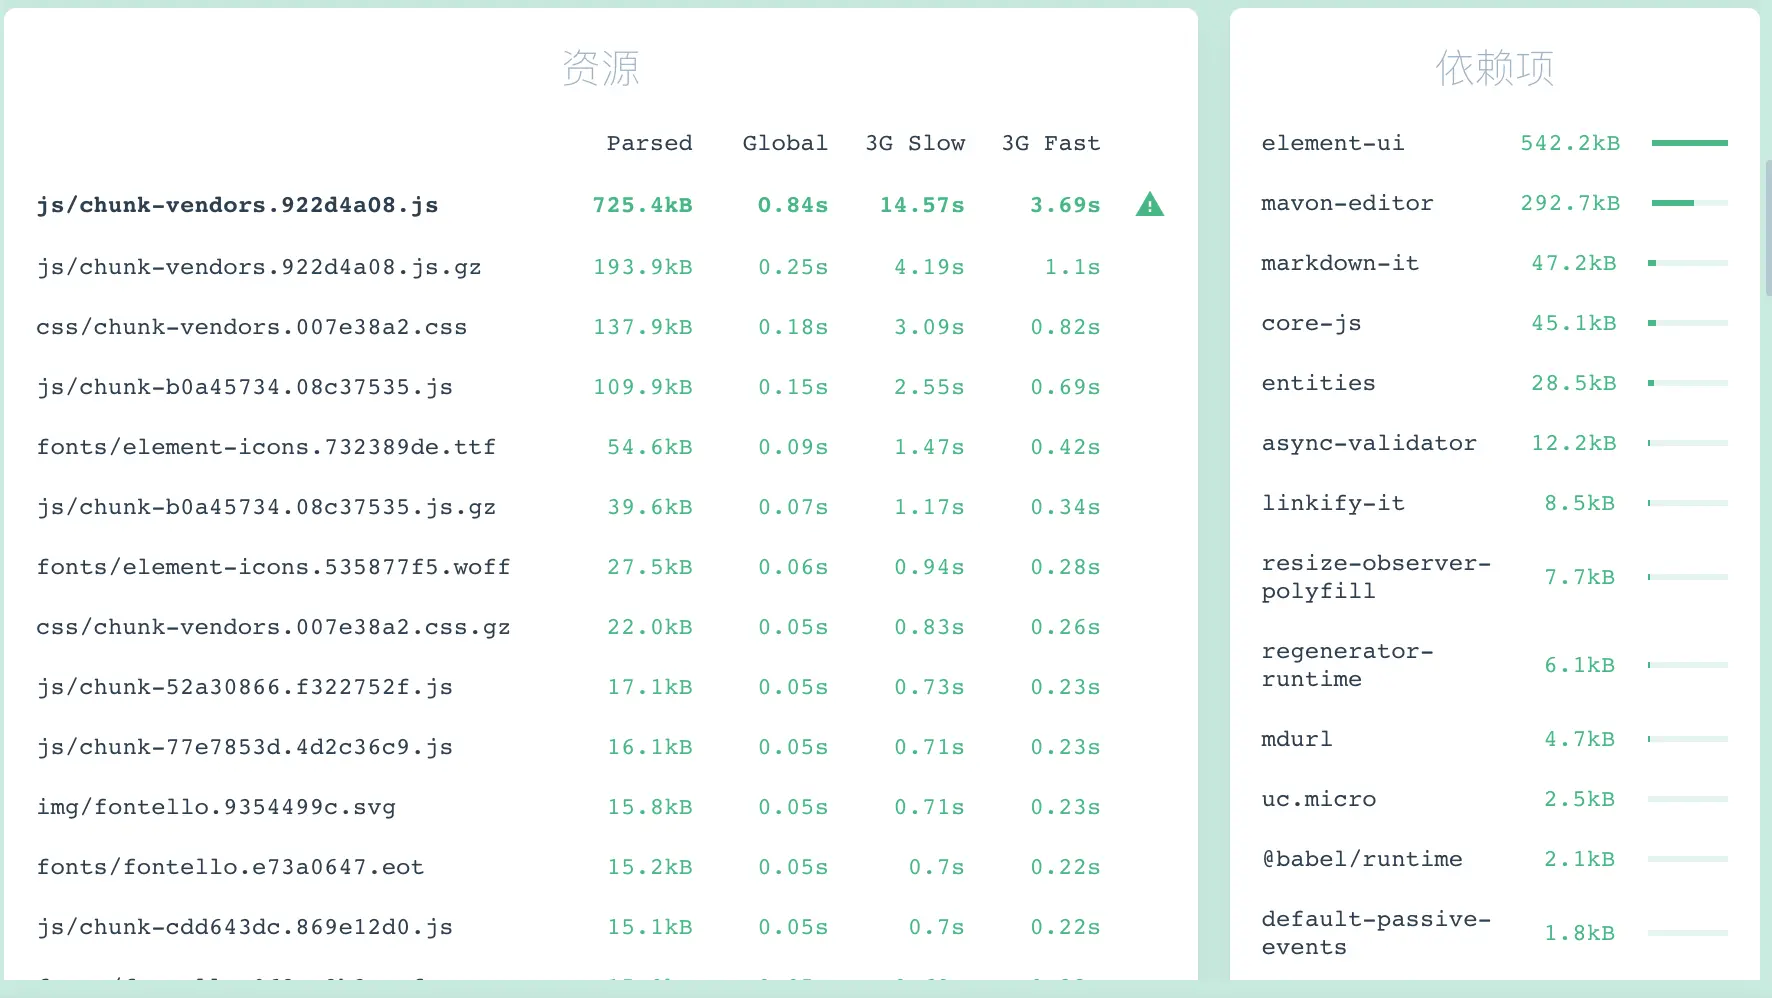Viewport: 1772px width, 998px height.
Task: Click the 193.9kB parsed size value
Action: tap(642, 267)
